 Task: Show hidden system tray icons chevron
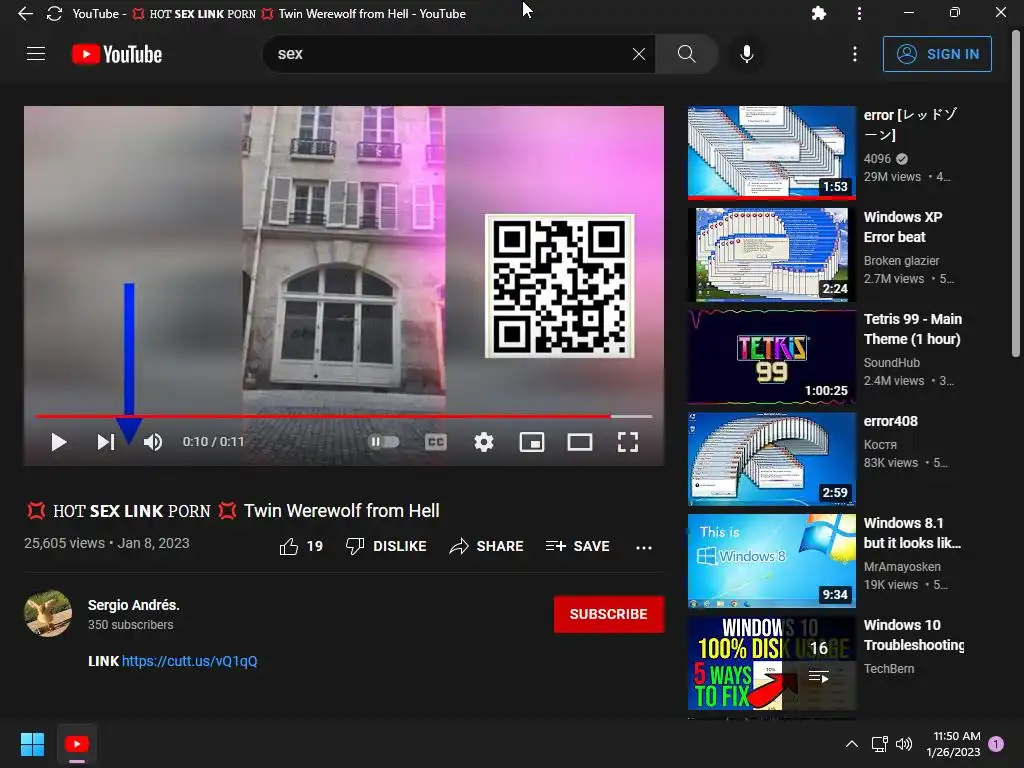point(852,744)
